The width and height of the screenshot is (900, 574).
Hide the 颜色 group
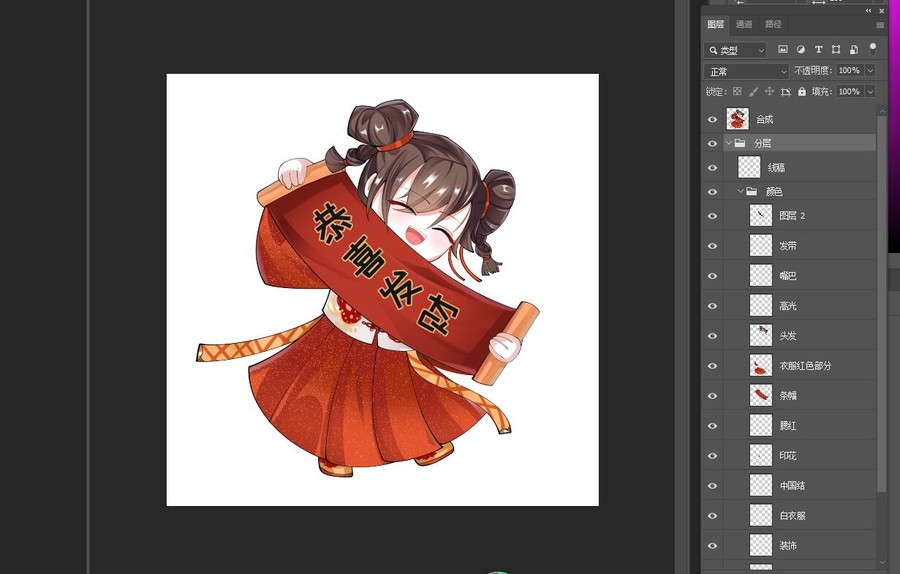(x=712, y=192)
